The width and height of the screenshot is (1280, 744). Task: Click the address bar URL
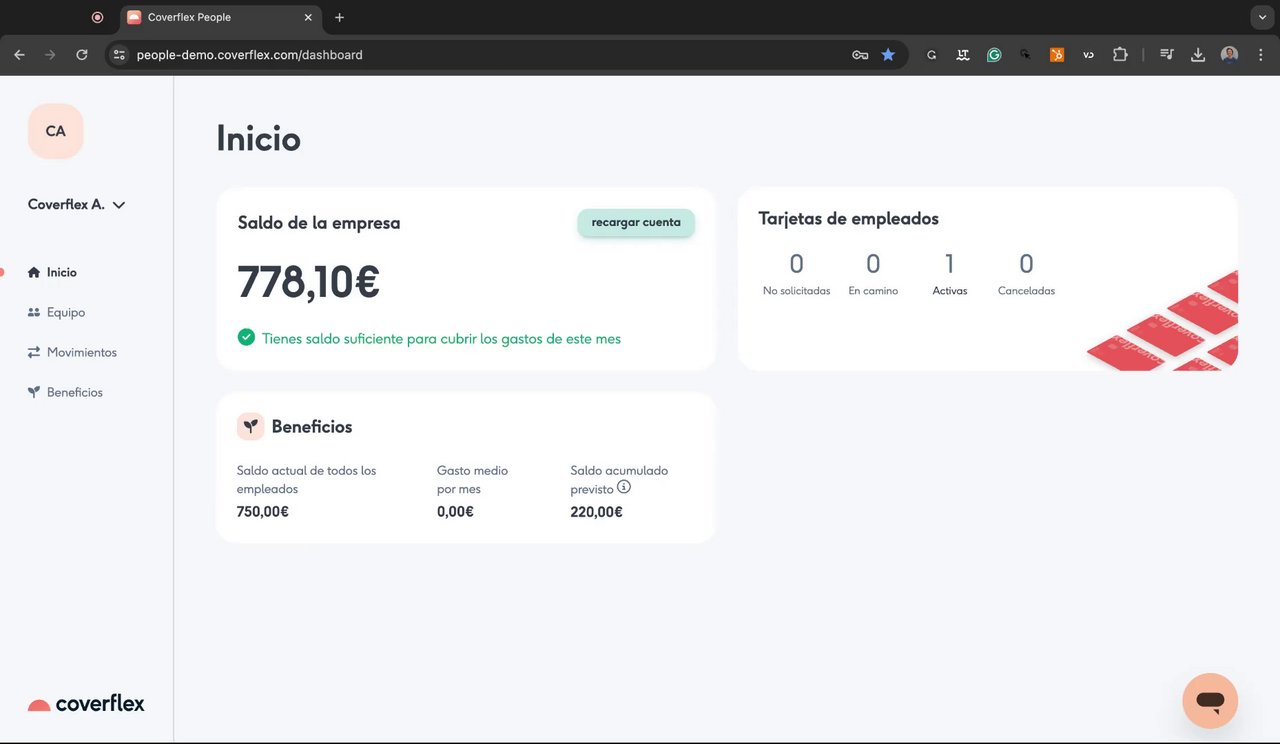click(x=250, y=55)
